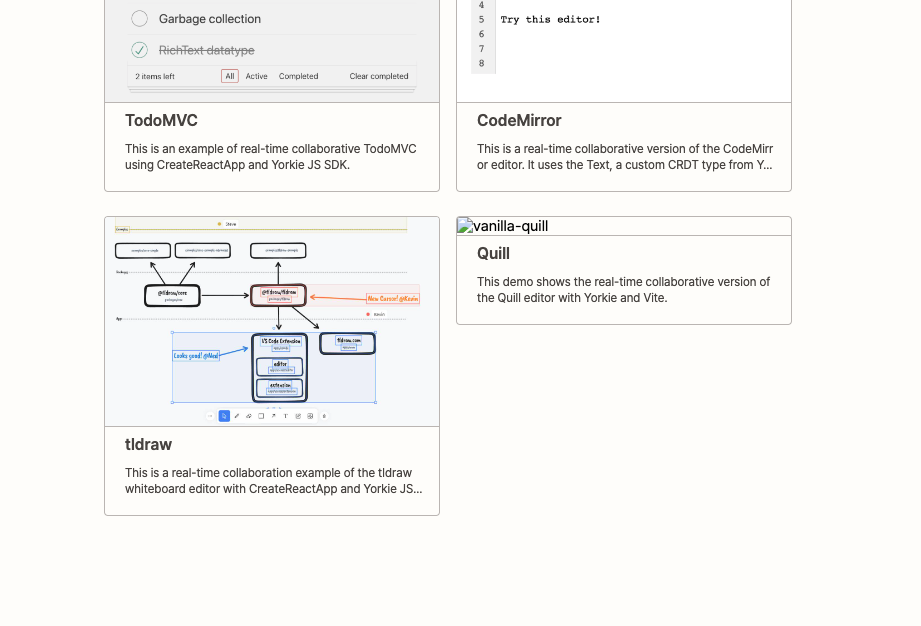Switch to the Active filter

[x=256, y=76]
